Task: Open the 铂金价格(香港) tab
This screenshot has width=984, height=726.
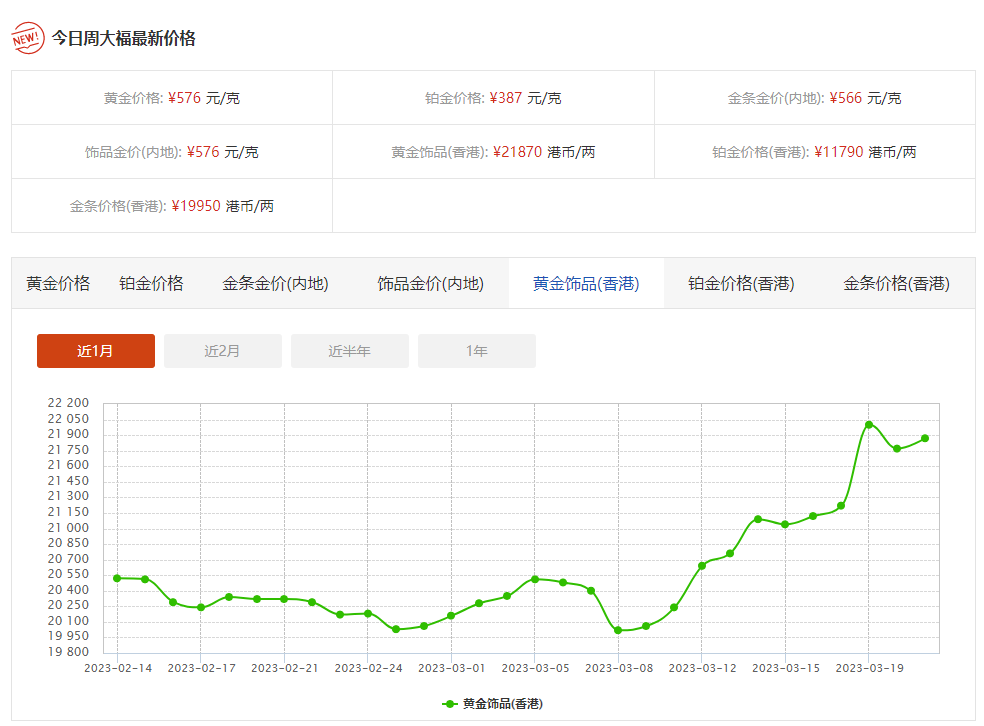Action: [x=739, y=283]
